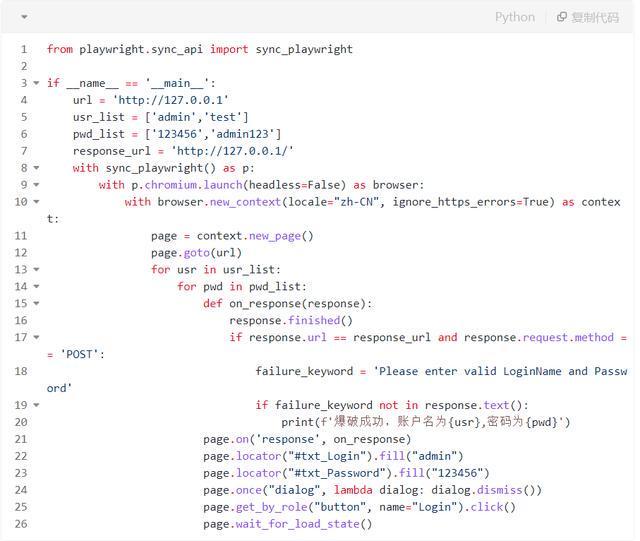Collapse the new_context block at line 10
The width and height of the screenshot is (640, 541).
[37, 202]
